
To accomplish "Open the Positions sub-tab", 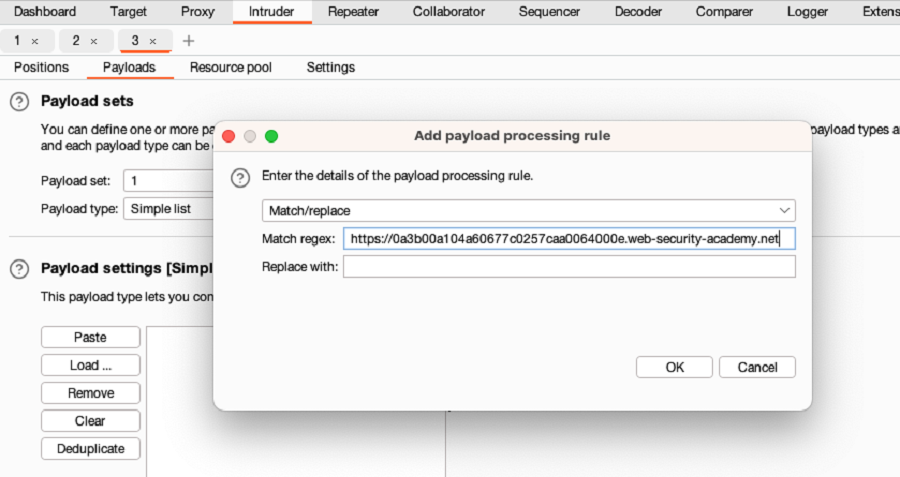I will pos(41,67).
